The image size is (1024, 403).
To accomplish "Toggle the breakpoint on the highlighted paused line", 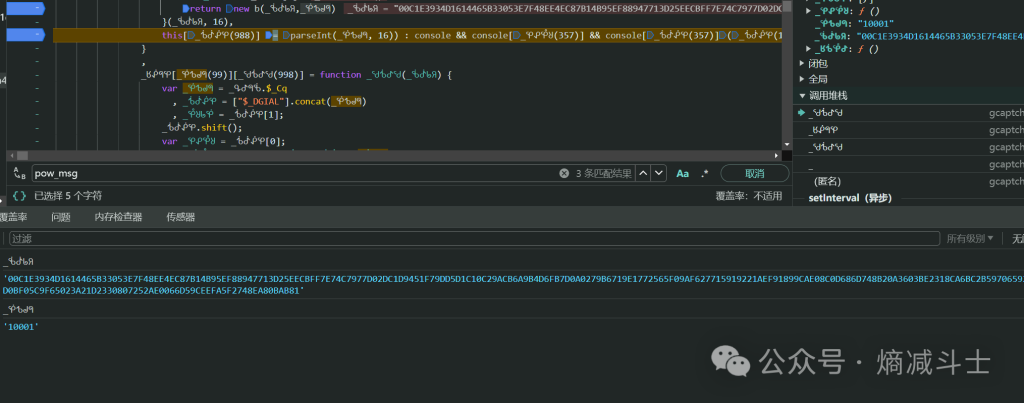I will (x=26, y=35).
